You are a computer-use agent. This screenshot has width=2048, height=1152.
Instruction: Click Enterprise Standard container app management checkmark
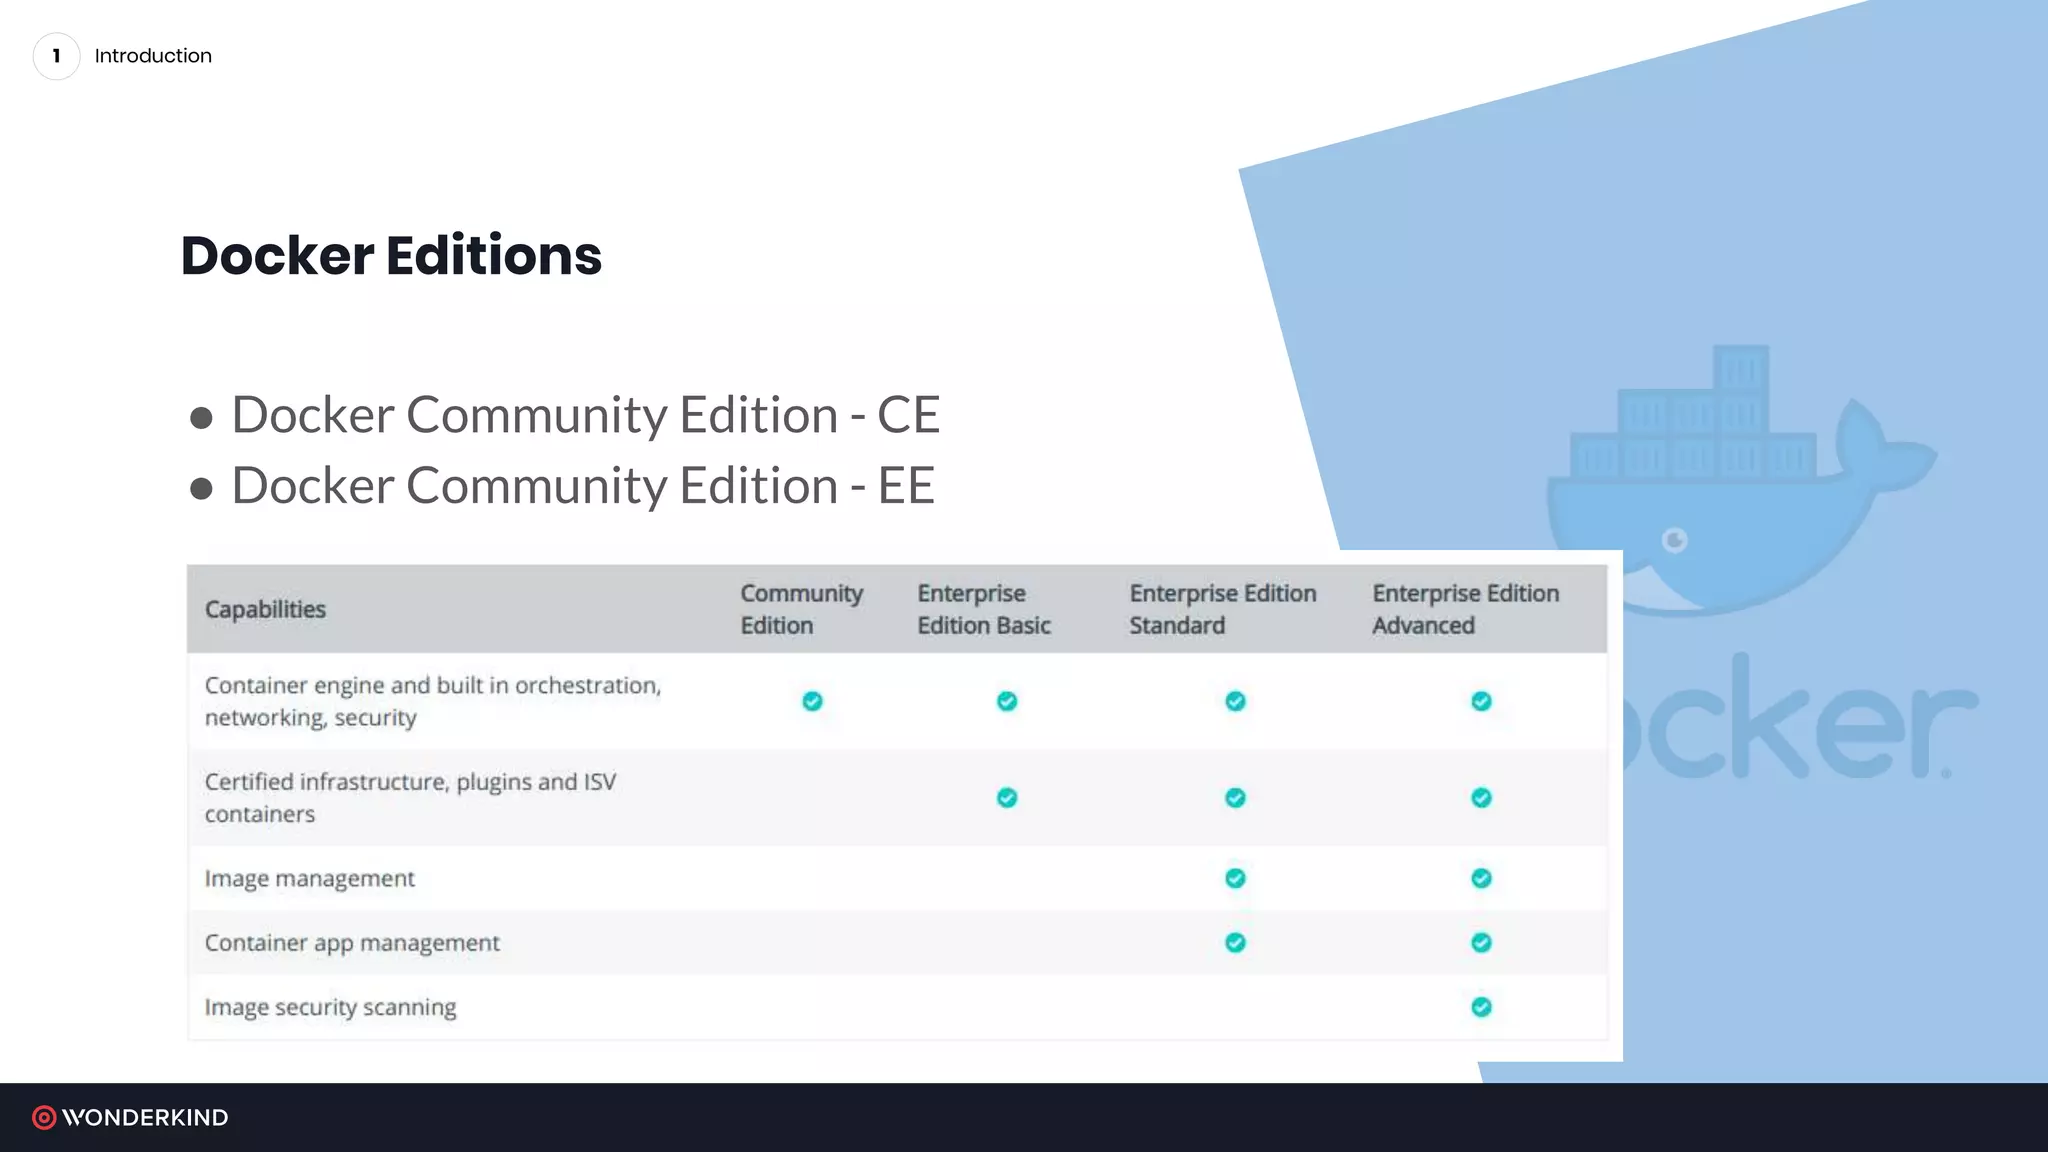click(x=1235, y=943)
